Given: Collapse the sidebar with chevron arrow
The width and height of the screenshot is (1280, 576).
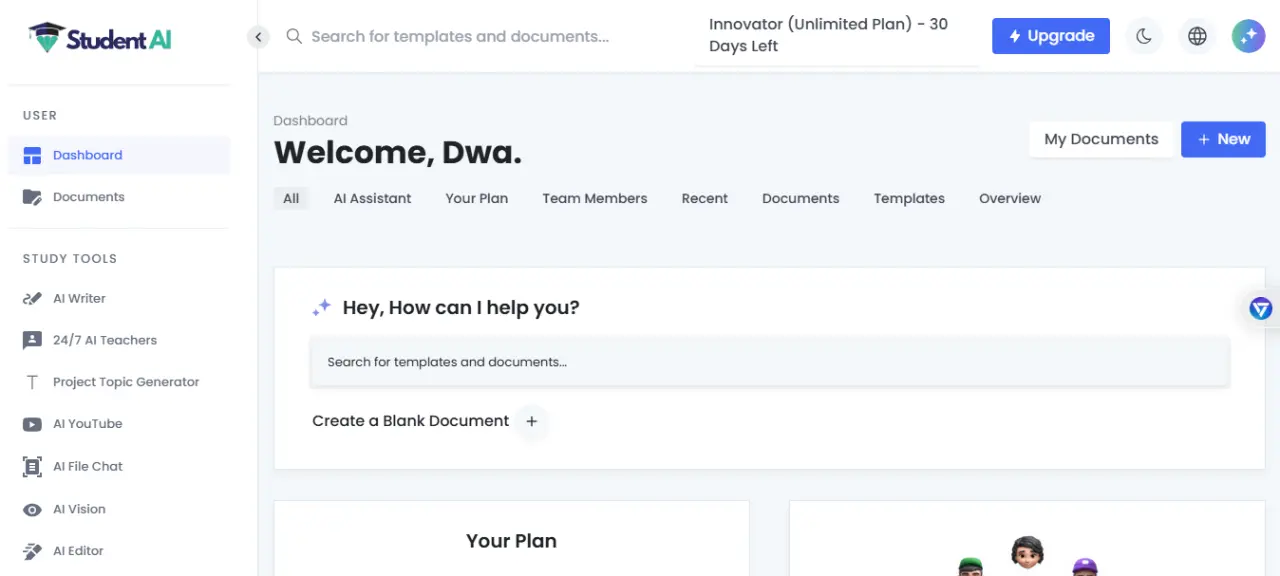Looking at the screenshot, I should [258, 37].
